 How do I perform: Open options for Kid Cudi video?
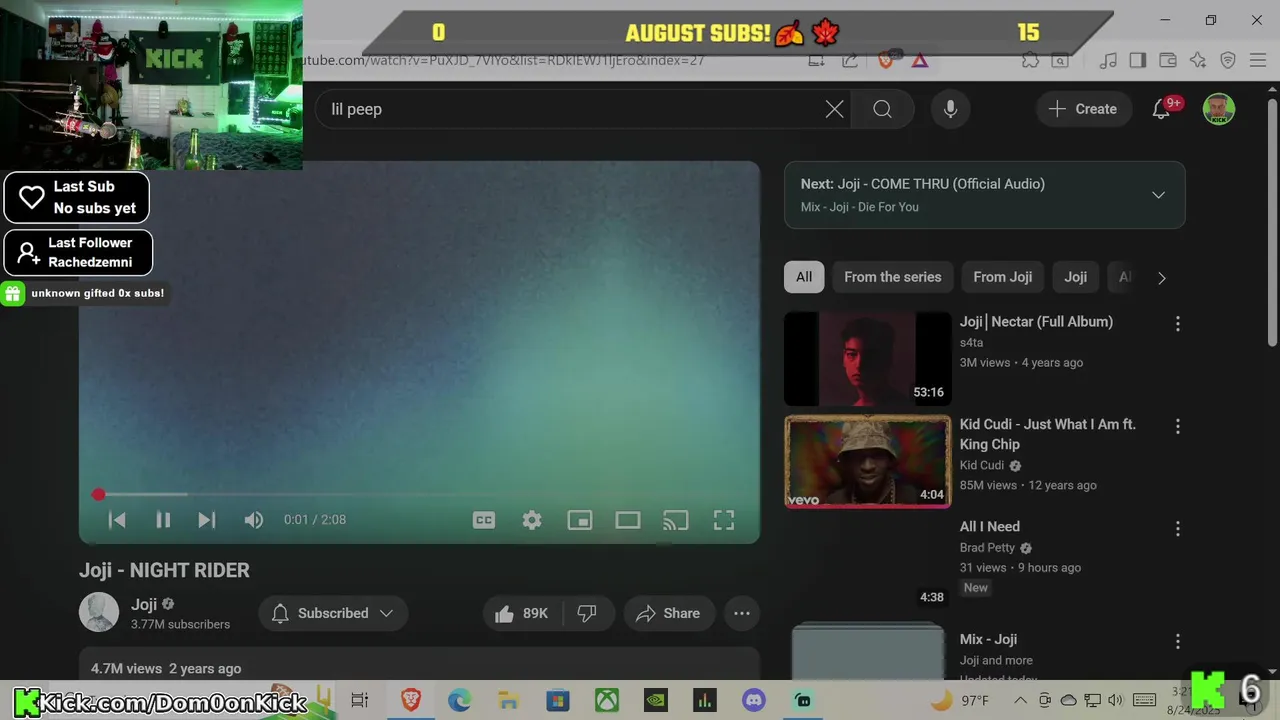click(1177, 427)
